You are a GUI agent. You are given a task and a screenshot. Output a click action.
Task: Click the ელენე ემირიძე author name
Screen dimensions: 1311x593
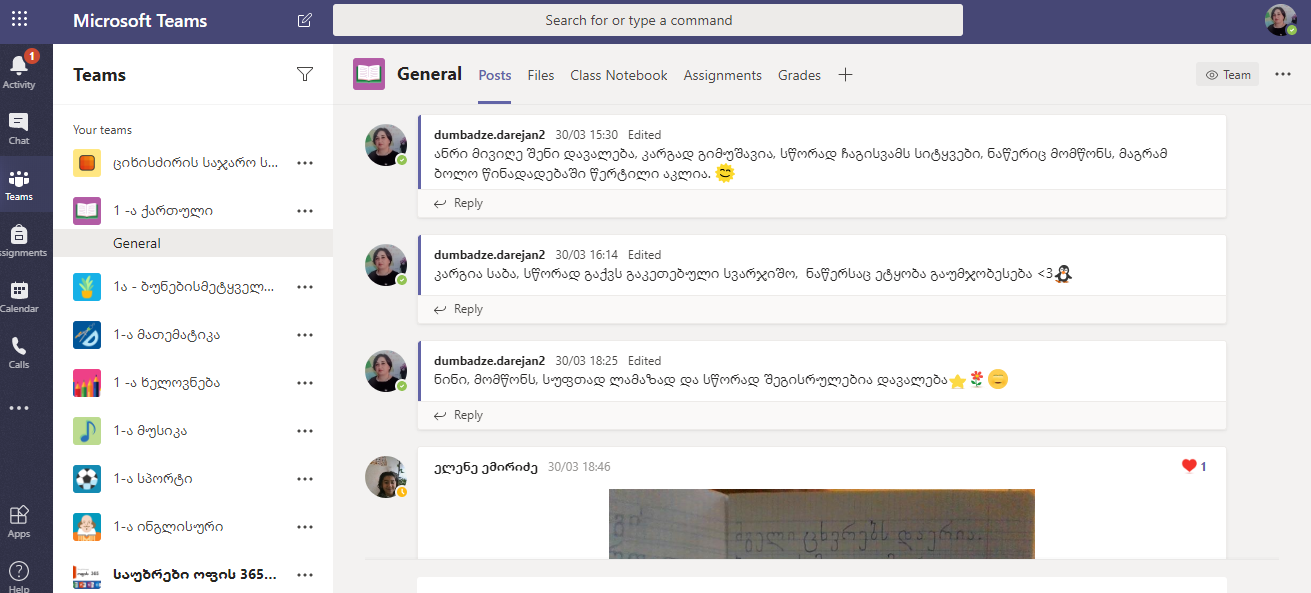pos(486,467)
